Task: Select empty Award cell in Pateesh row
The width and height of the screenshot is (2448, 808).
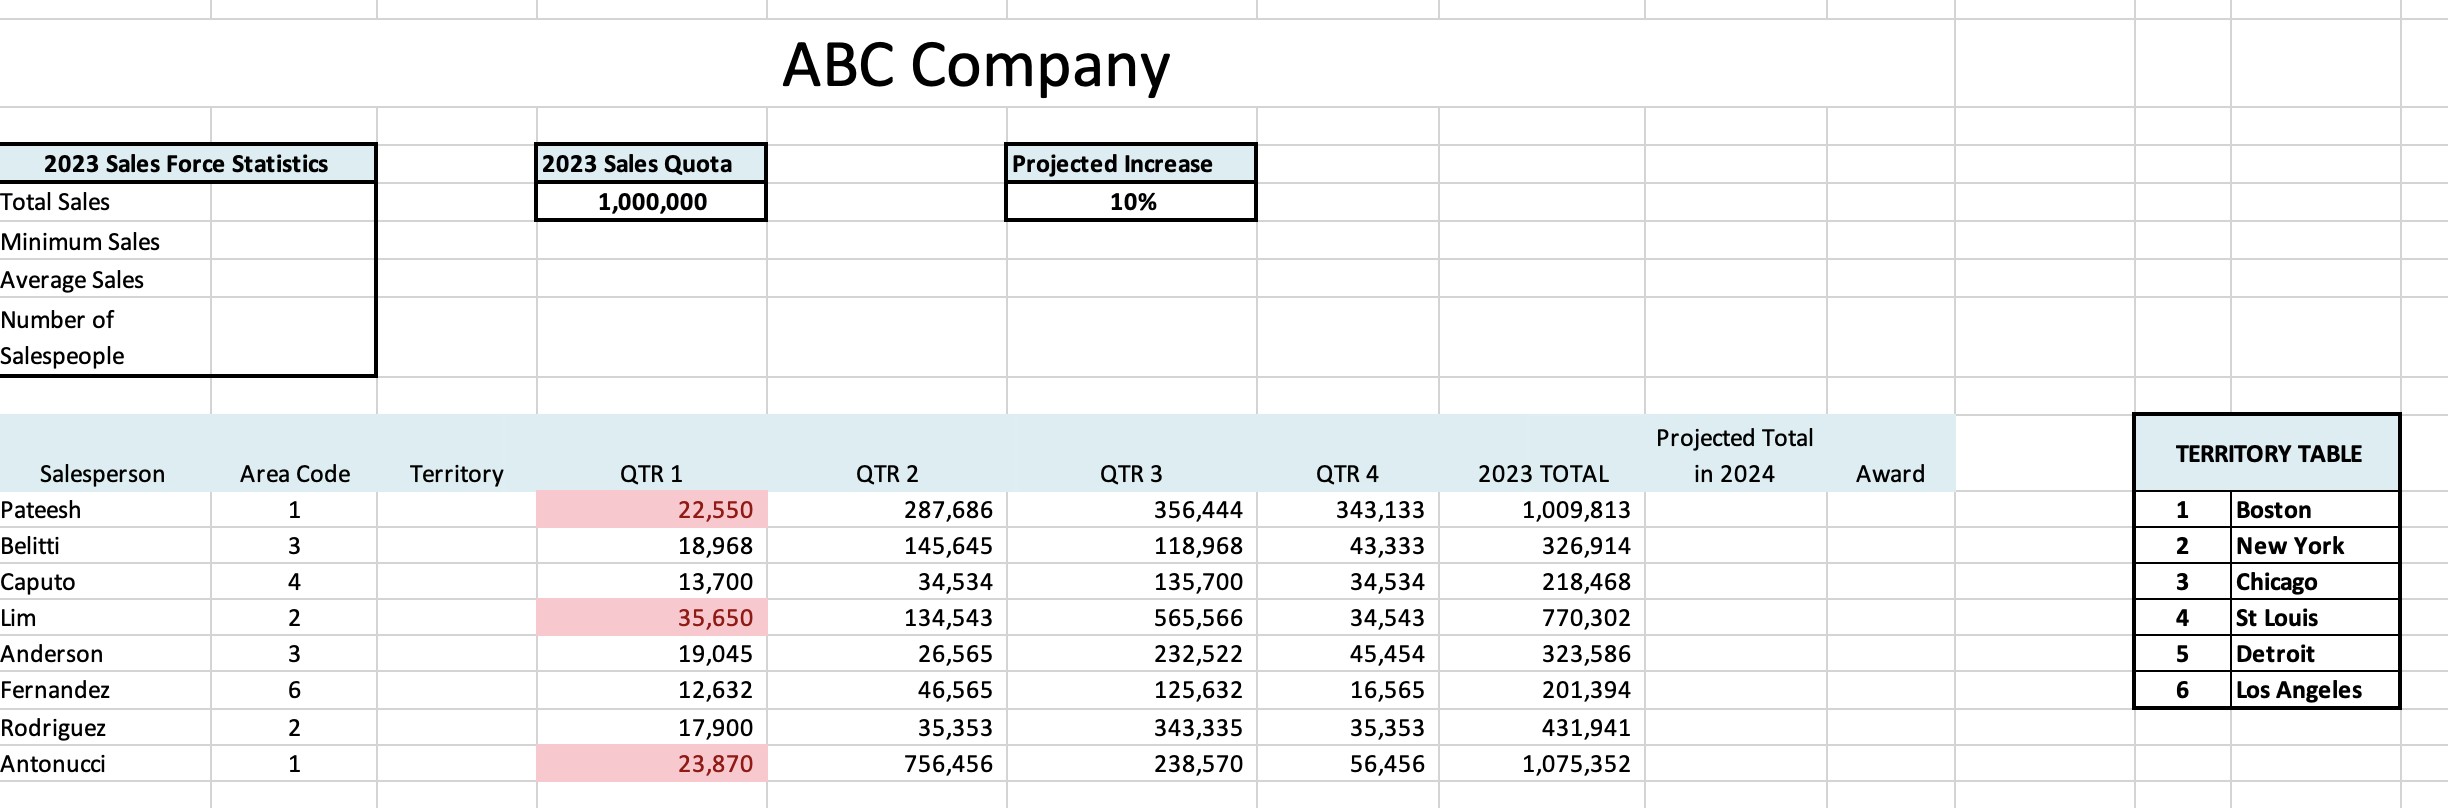Action: tap(1891, 510)
